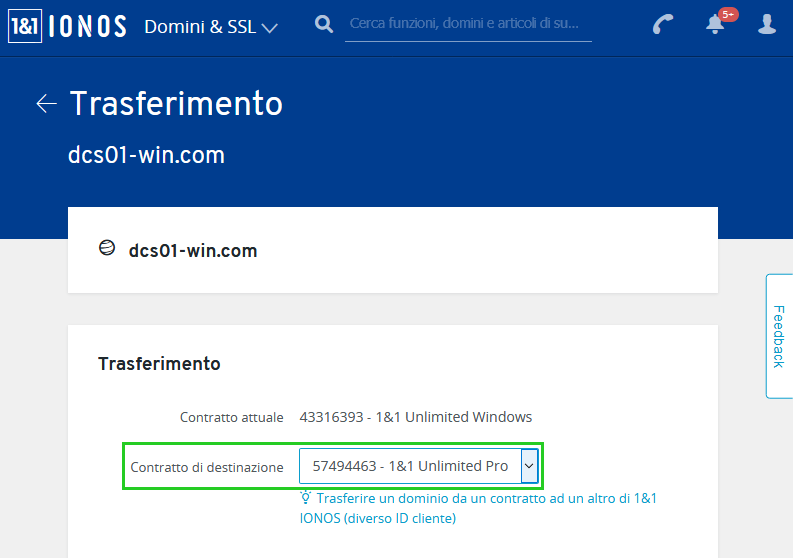The height and width of the screenshot is (558, 794).
Task: Focus the search field 'Cerca funzioni, domini...'
Action: [468, 24]
